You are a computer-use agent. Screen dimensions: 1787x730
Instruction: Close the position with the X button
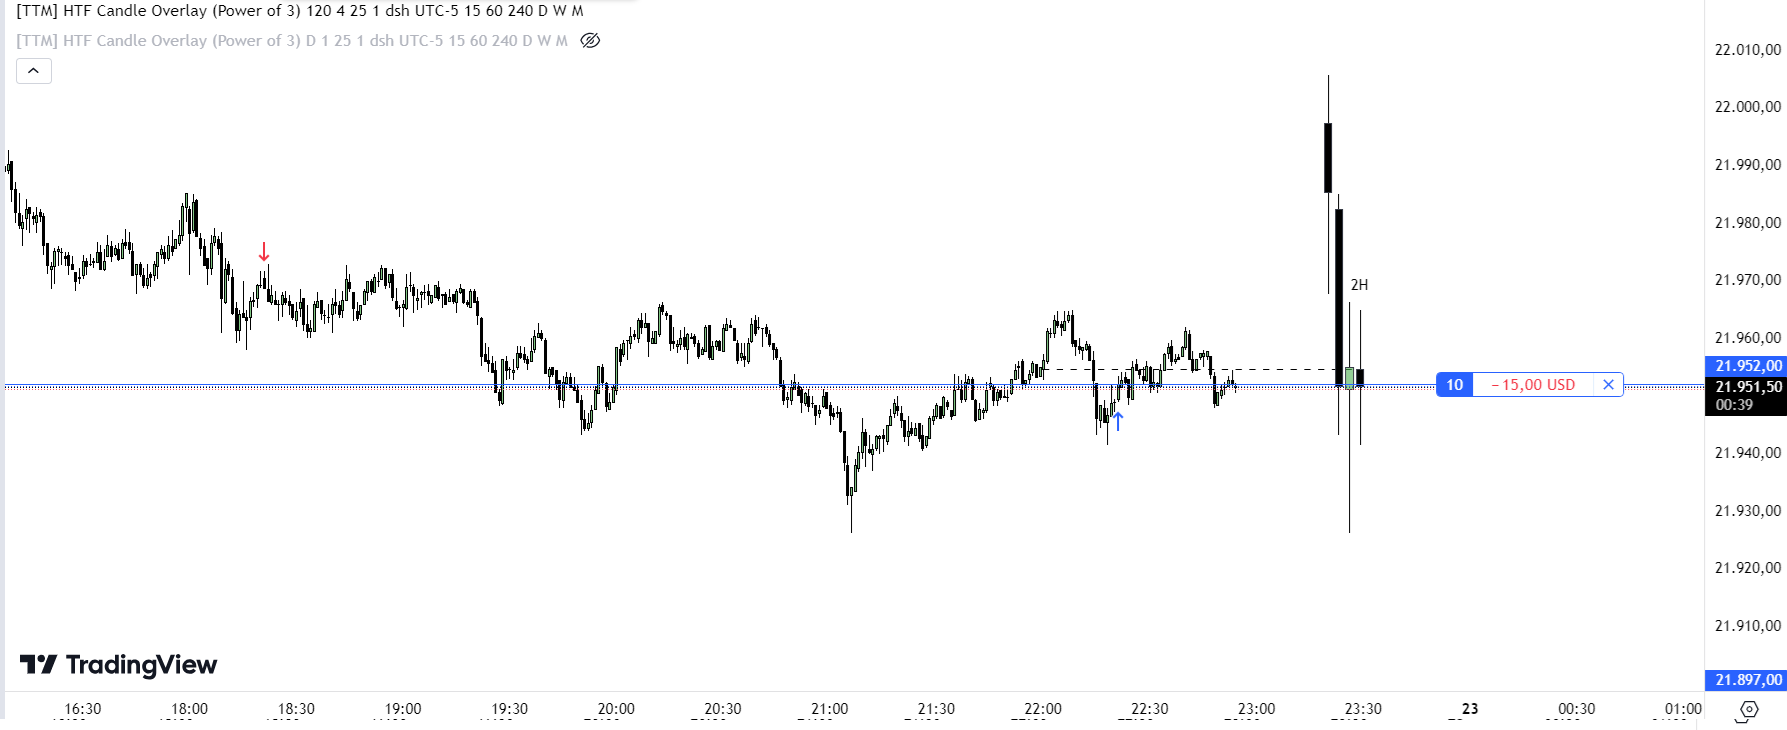click(1608, 385)
